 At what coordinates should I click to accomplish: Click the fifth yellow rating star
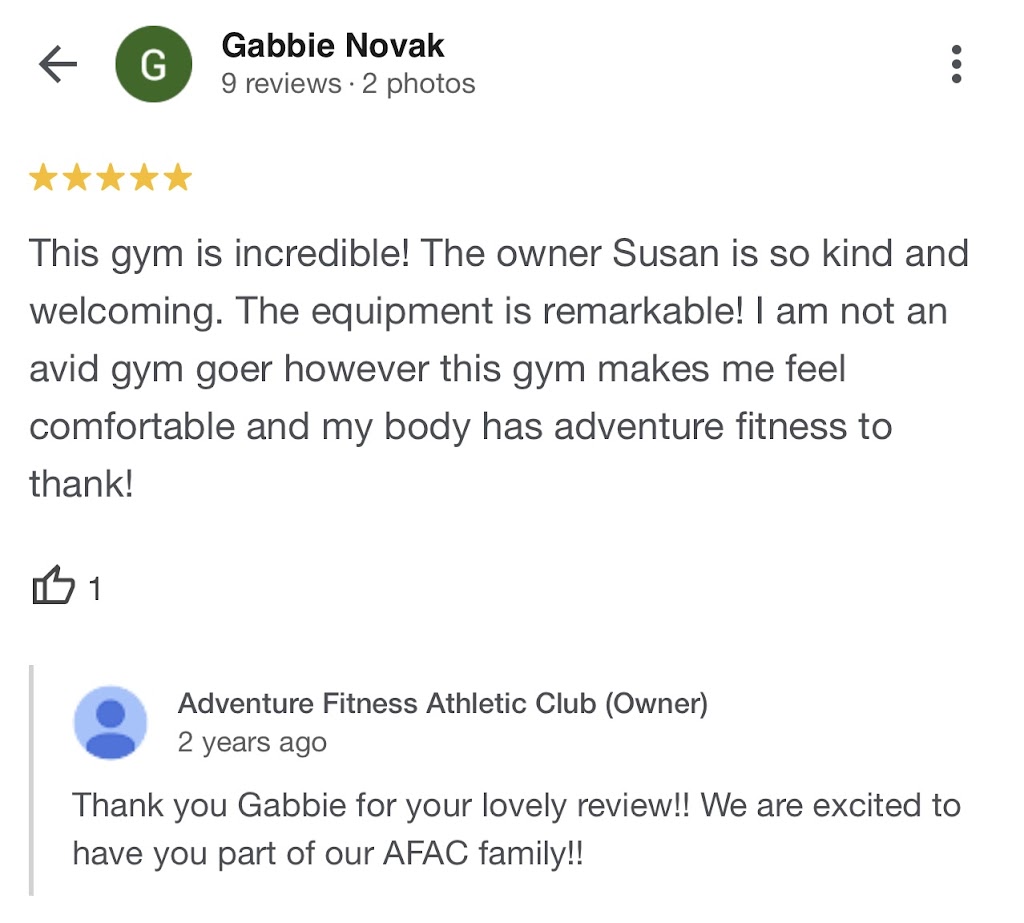(x=177, y=178)
